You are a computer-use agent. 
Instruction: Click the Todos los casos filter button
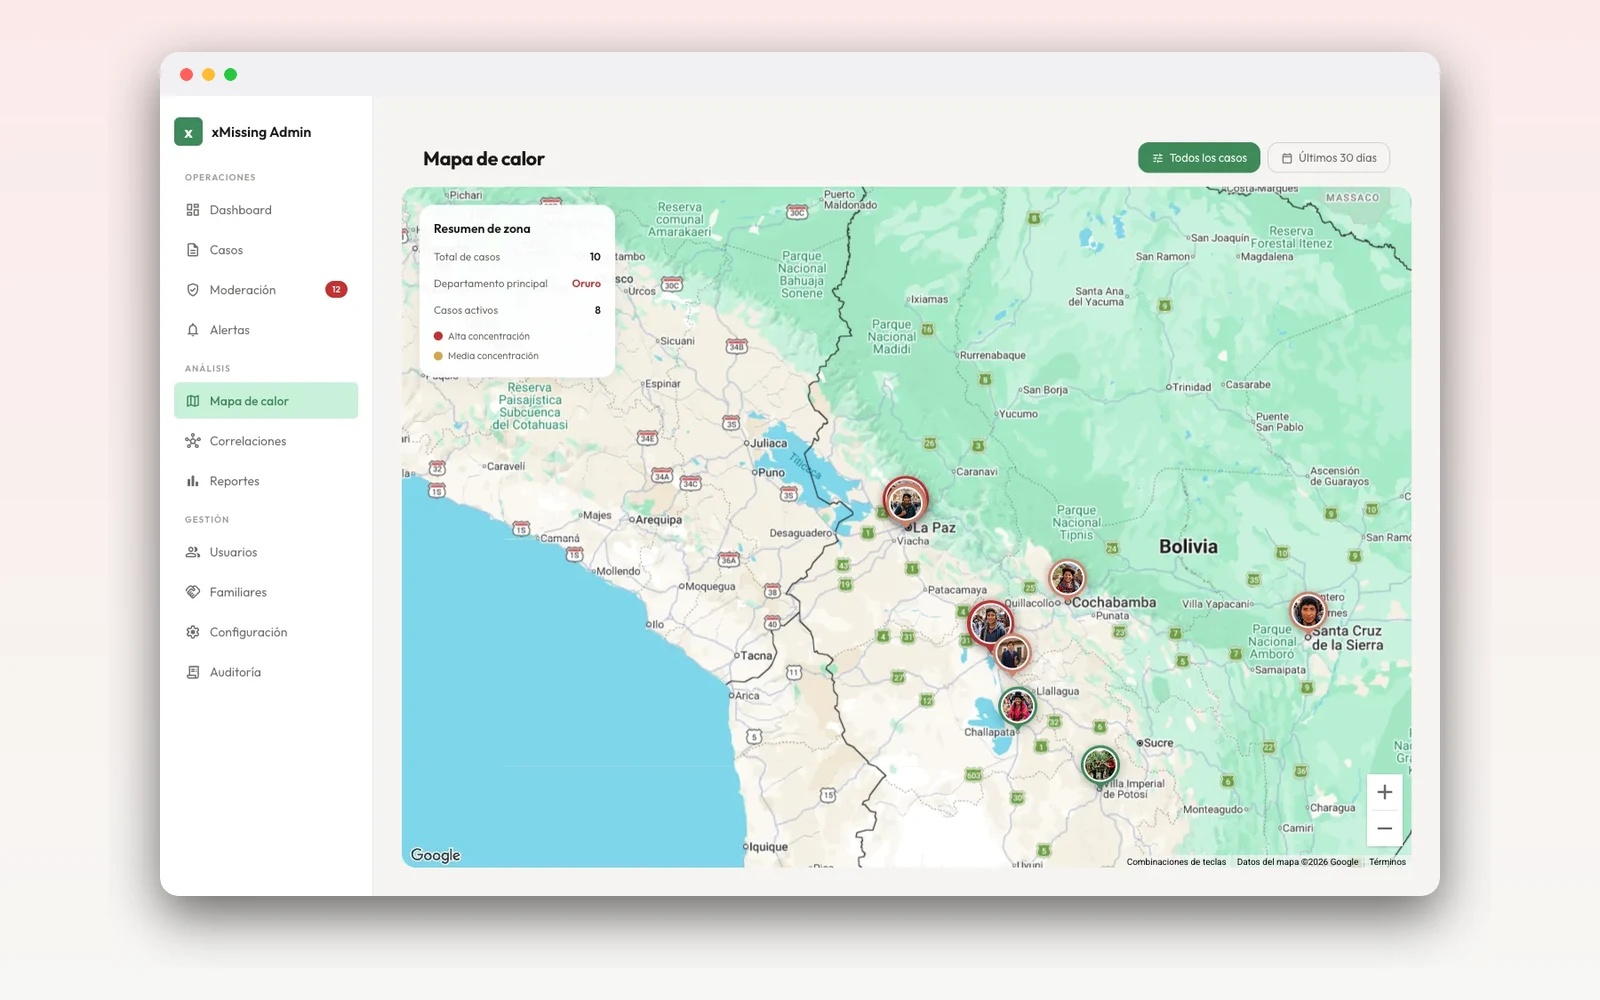(1199, 158)
